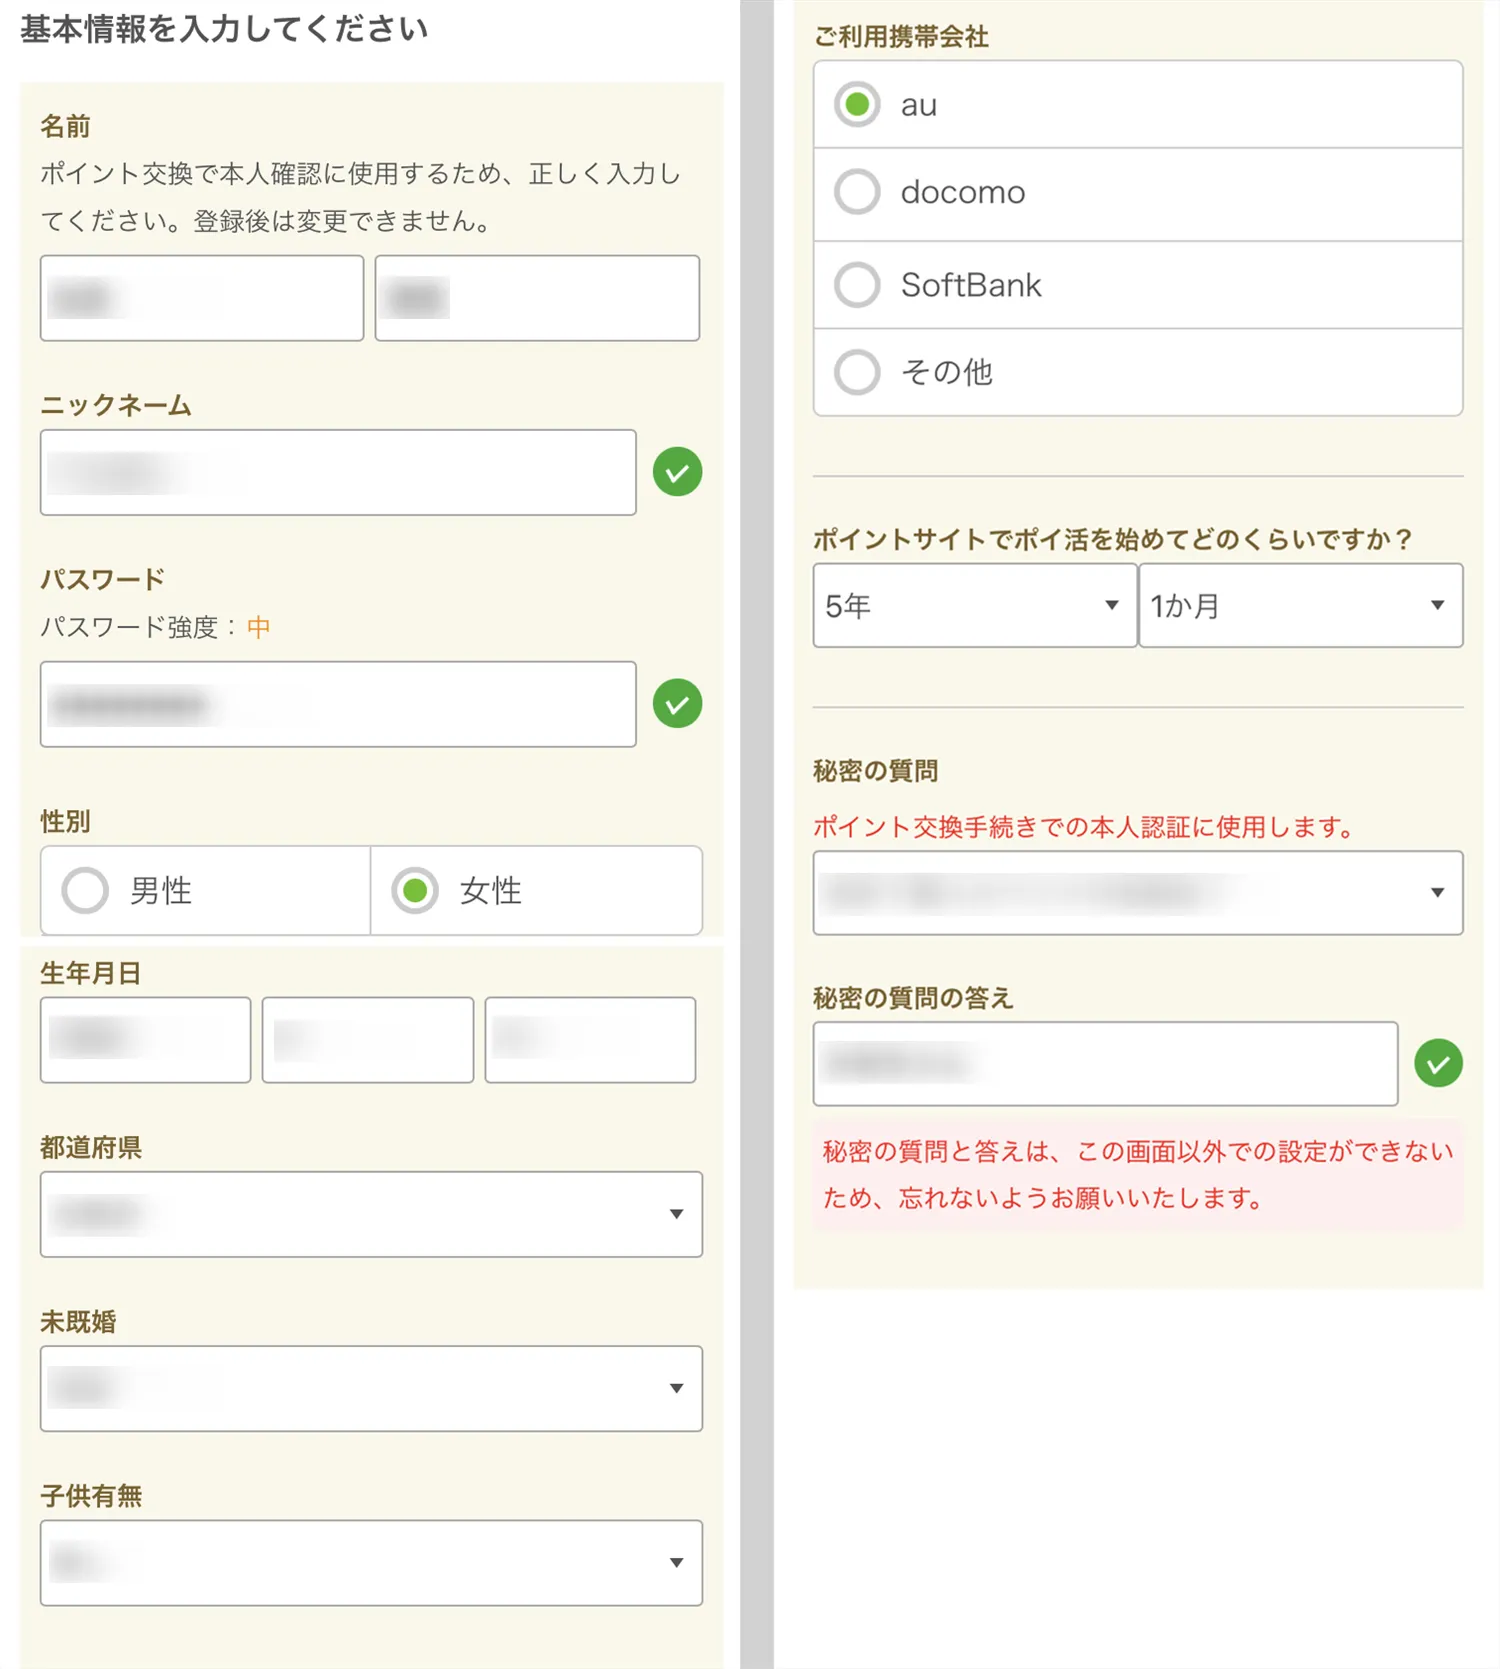Image resolution: width=1500 pixels, height=1669 pixels.
Task: Open the 秘密の質問 secret question dropdown
Action: pyautogui.click(x=1138, y=893)
